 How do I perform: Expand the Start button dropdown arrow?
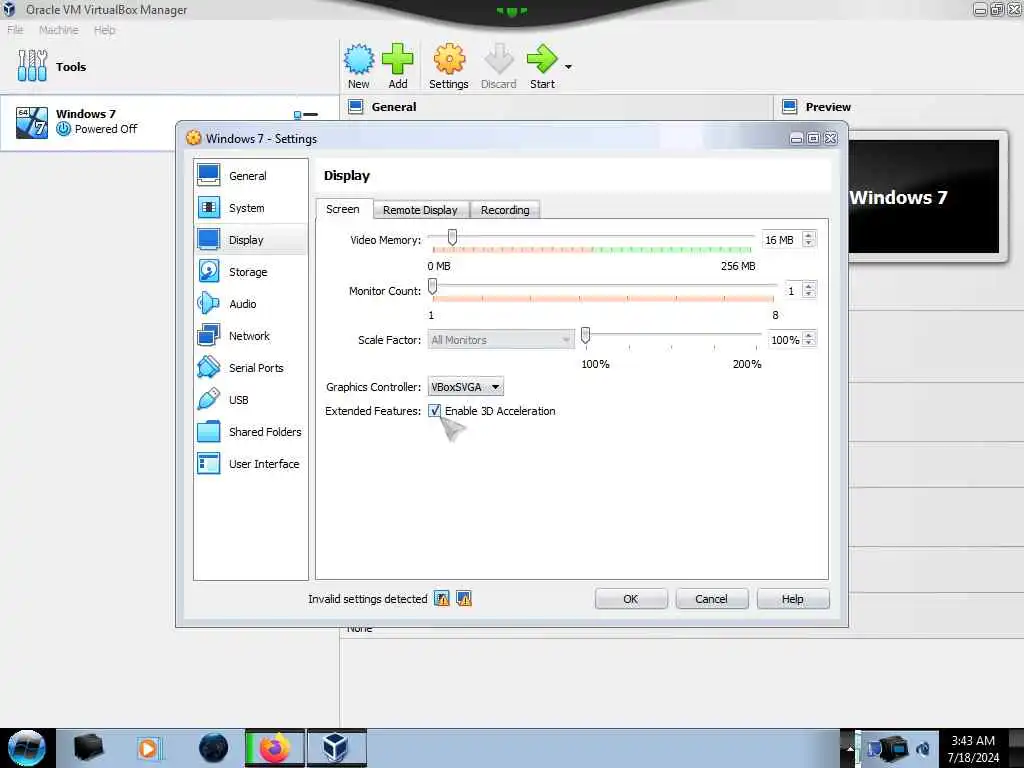(568, 67)
